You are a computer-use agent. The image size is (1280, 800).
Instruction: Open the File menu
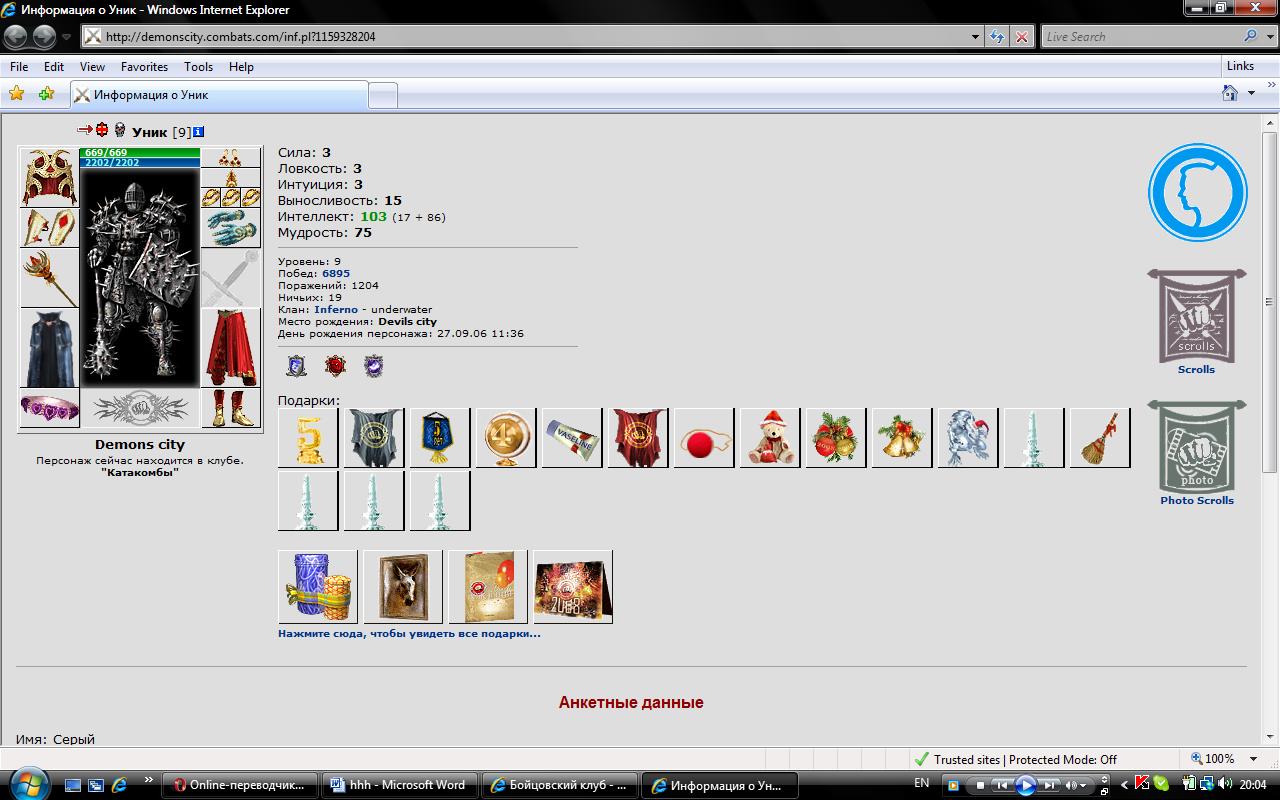[19, 67]
